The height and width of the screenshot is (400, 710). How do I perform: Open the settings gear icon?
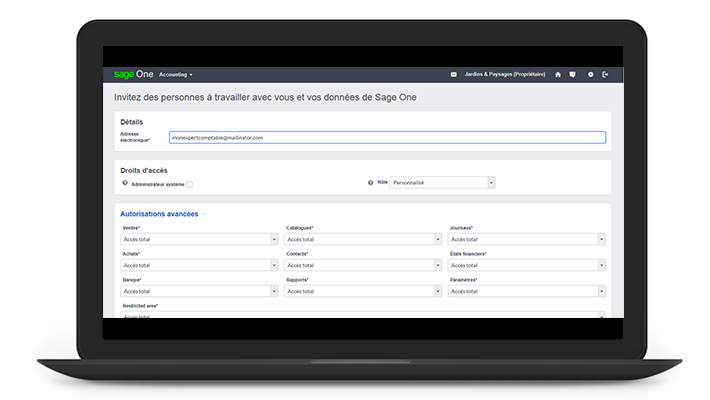tap(590, 75)
